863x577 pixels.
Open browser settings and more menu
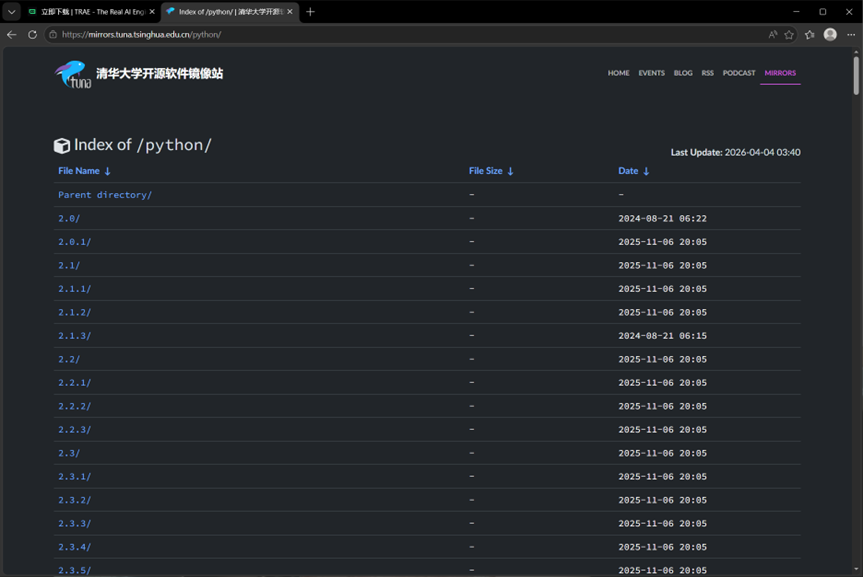point(851,35)
